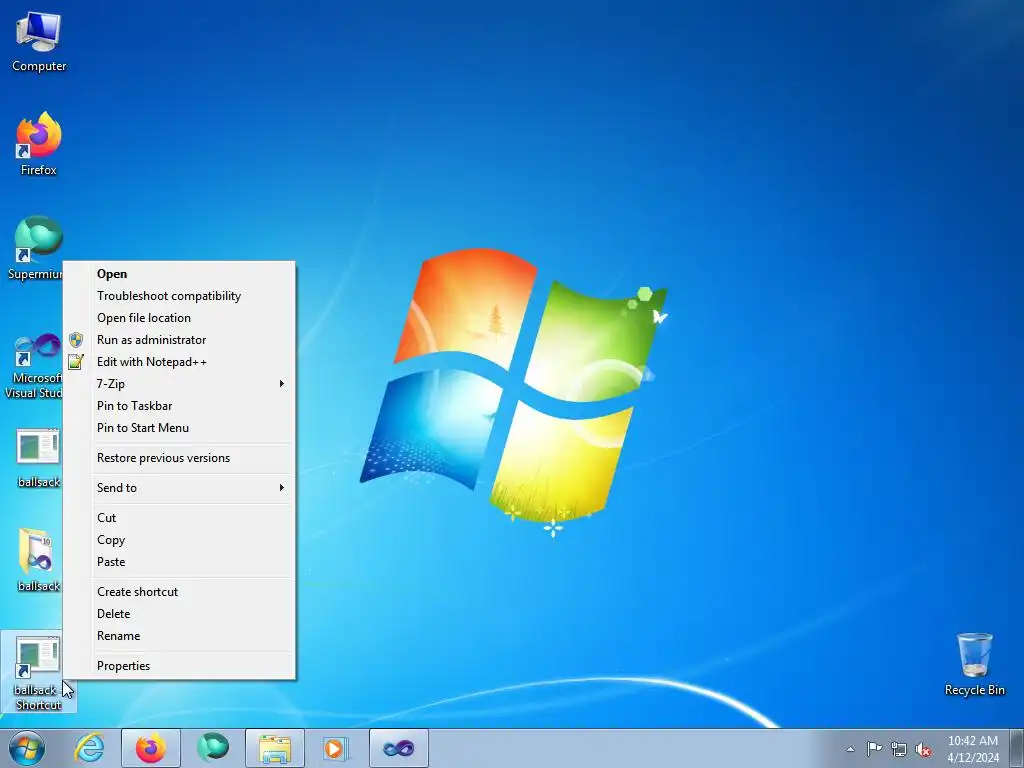The width and height of the screenshot is (1024, 768).
Task: Select the Firefox desktop shortcut
Action: 39,144
